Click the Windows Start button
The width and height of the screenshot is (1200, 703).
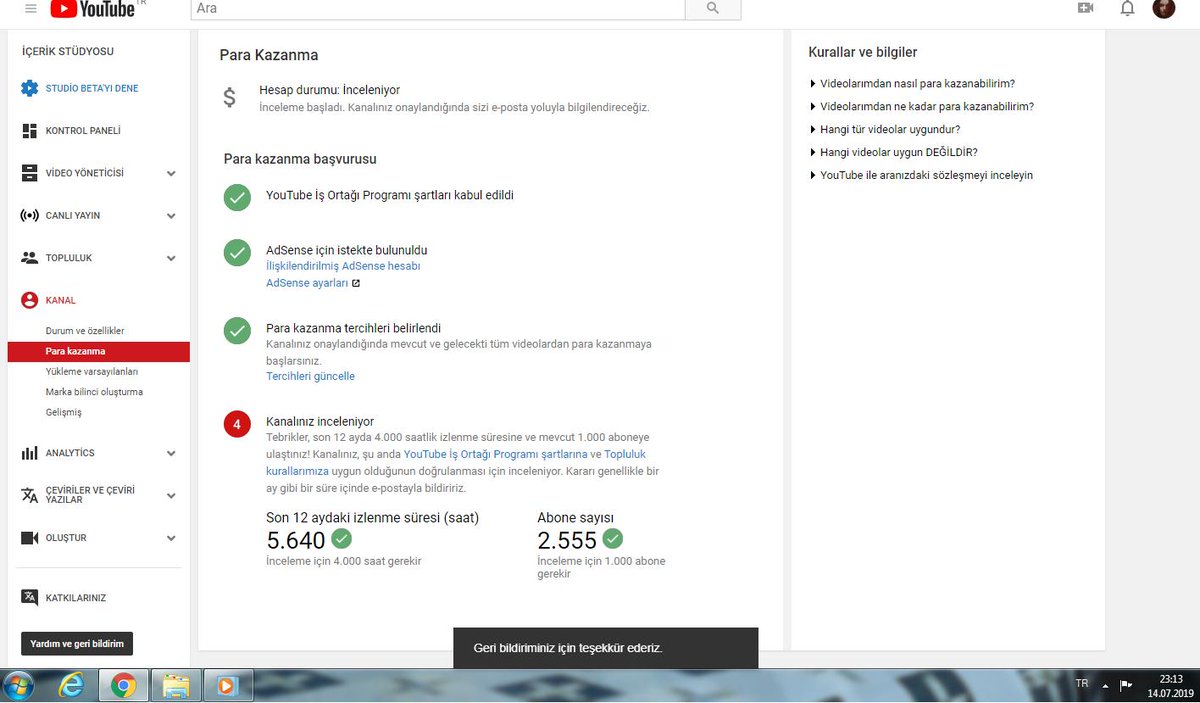tap(19, 686)
